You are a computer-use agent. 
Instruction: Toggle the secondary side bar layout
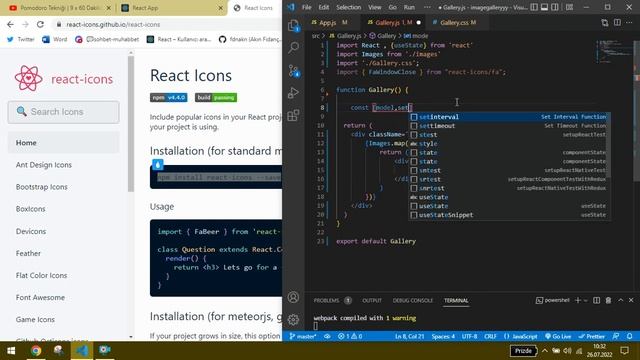click(555, 7)
